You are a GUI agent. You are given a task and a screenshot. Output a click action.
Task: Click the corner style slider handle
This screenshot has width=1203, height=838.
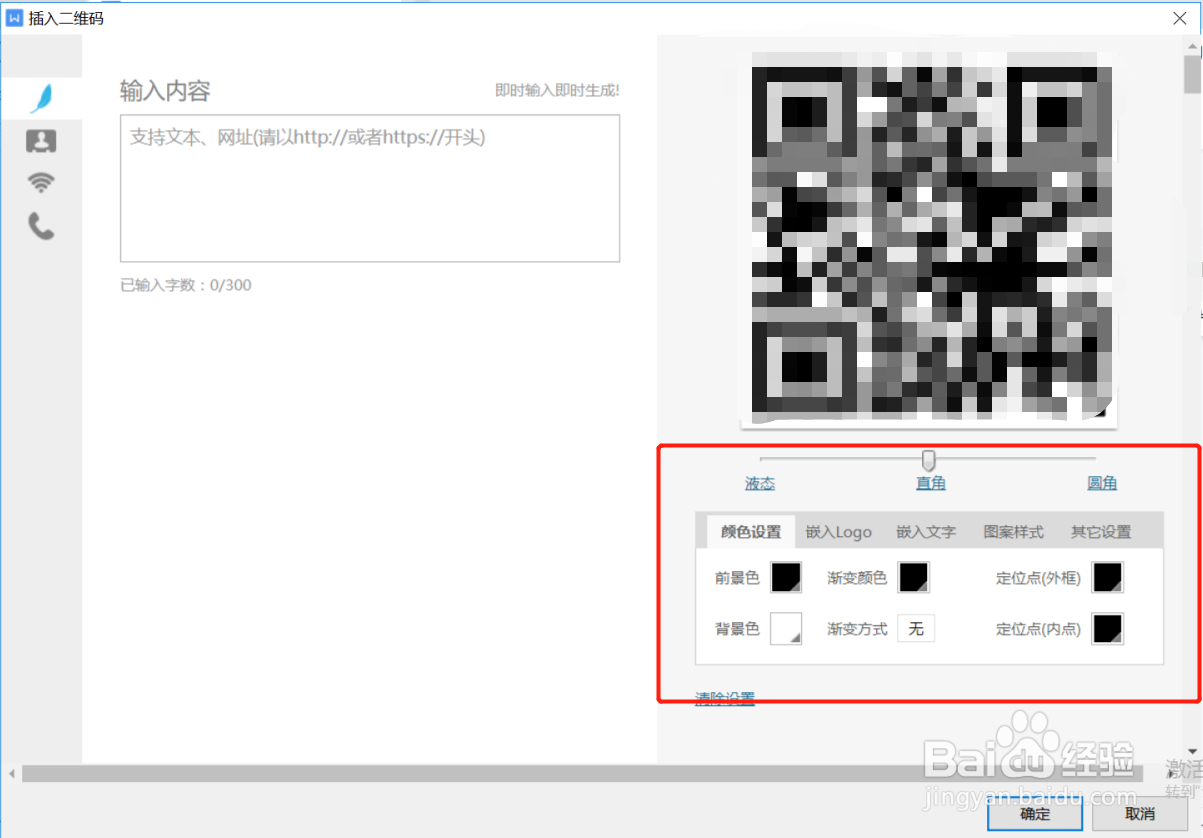pos(928,460)
